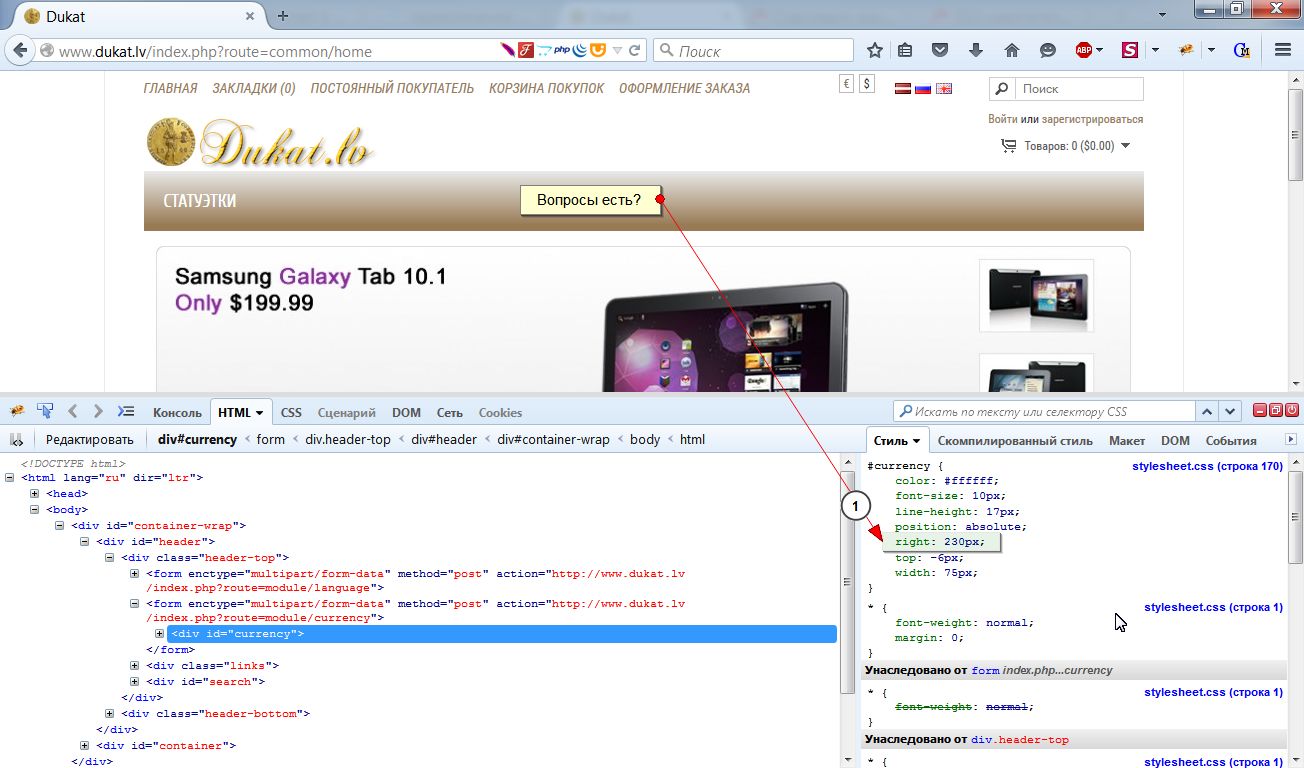This screenshot has height=768, width=1304.
Task: Jump to next Firebug search match
Action: click(x=1231, y=411)
